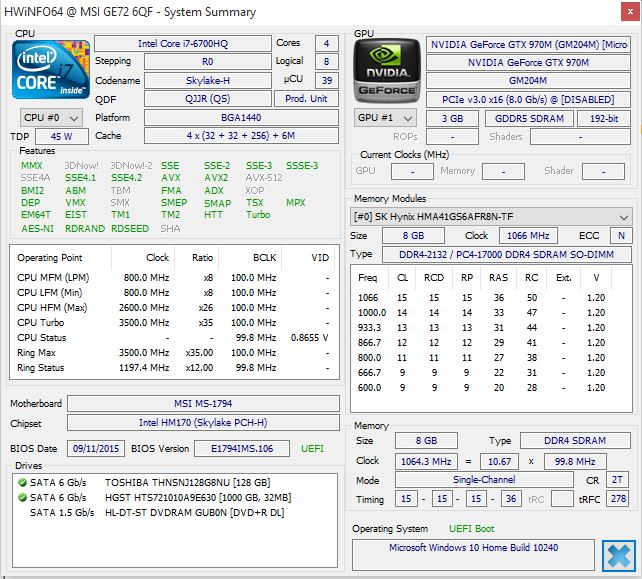Select the TSX feature label
The width and height of the screenshot is (642, 579).
[x=255, y=203]
